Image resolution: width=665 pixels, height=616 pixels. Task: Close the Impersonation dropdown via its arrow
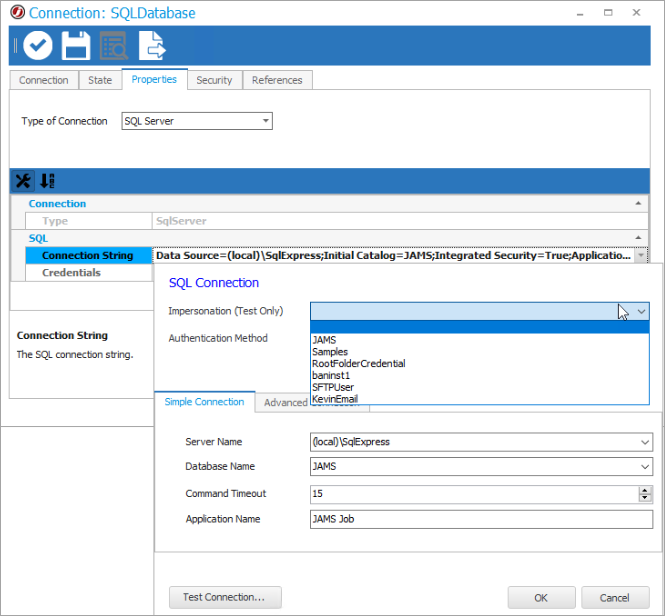(x=641, y=311)
